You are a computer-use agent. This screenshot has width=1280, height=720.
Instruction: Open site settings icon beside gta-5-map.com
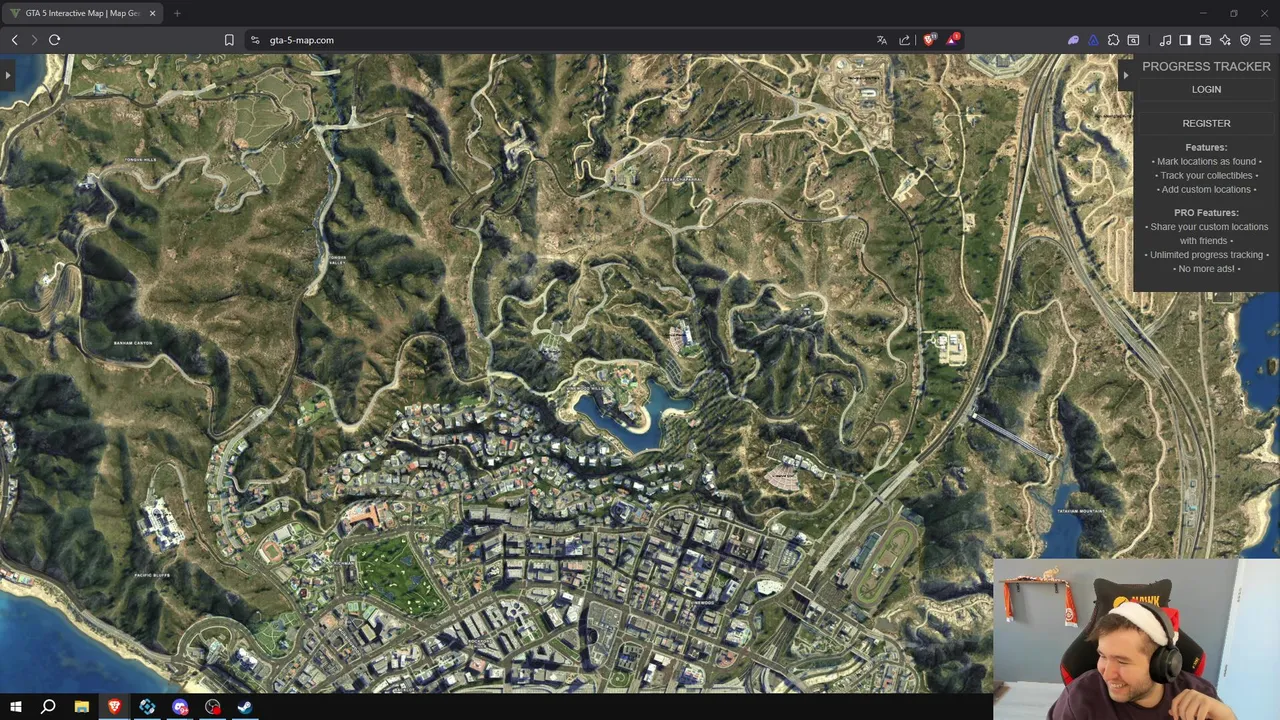(x=255, y=40)
